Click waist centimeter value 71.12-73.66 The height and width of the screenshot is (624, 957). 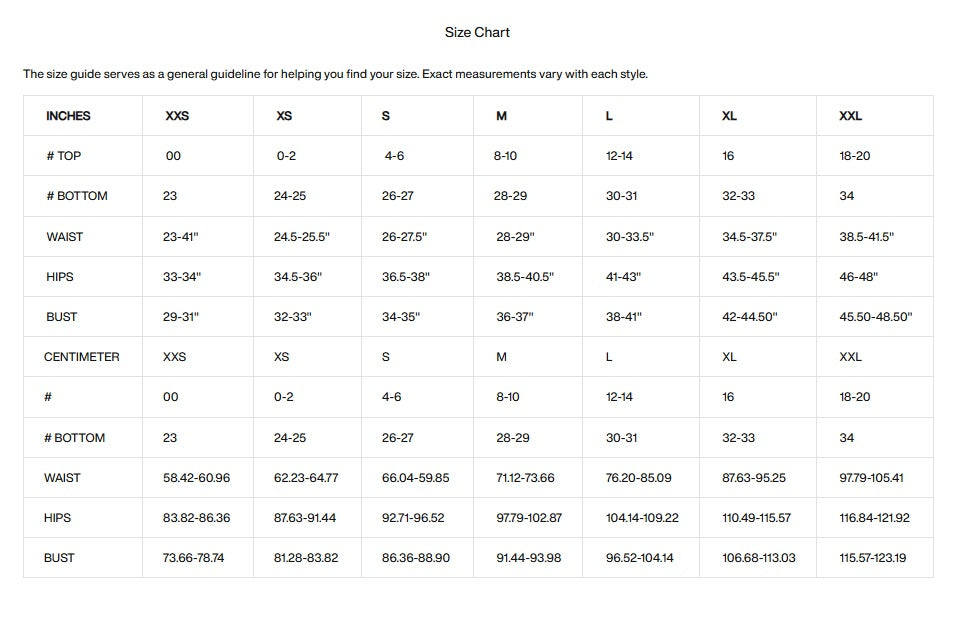pos(525,478)
